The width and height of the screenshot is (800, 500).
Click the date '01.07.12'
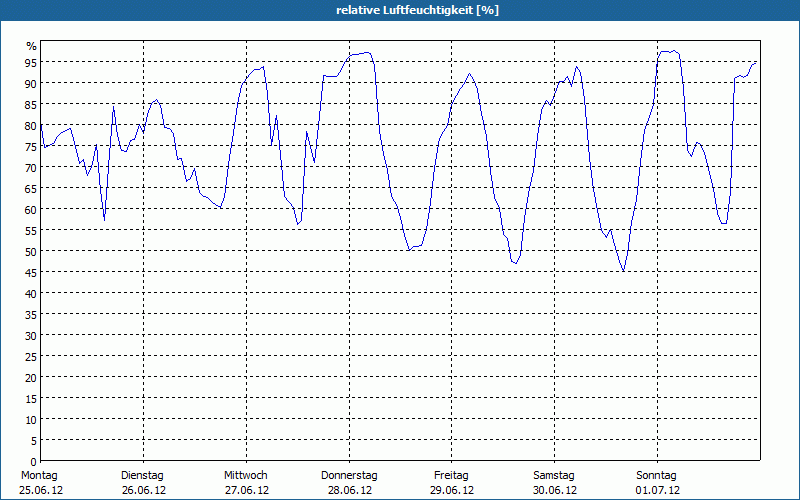pyautogui.click(x=658, y=491)
